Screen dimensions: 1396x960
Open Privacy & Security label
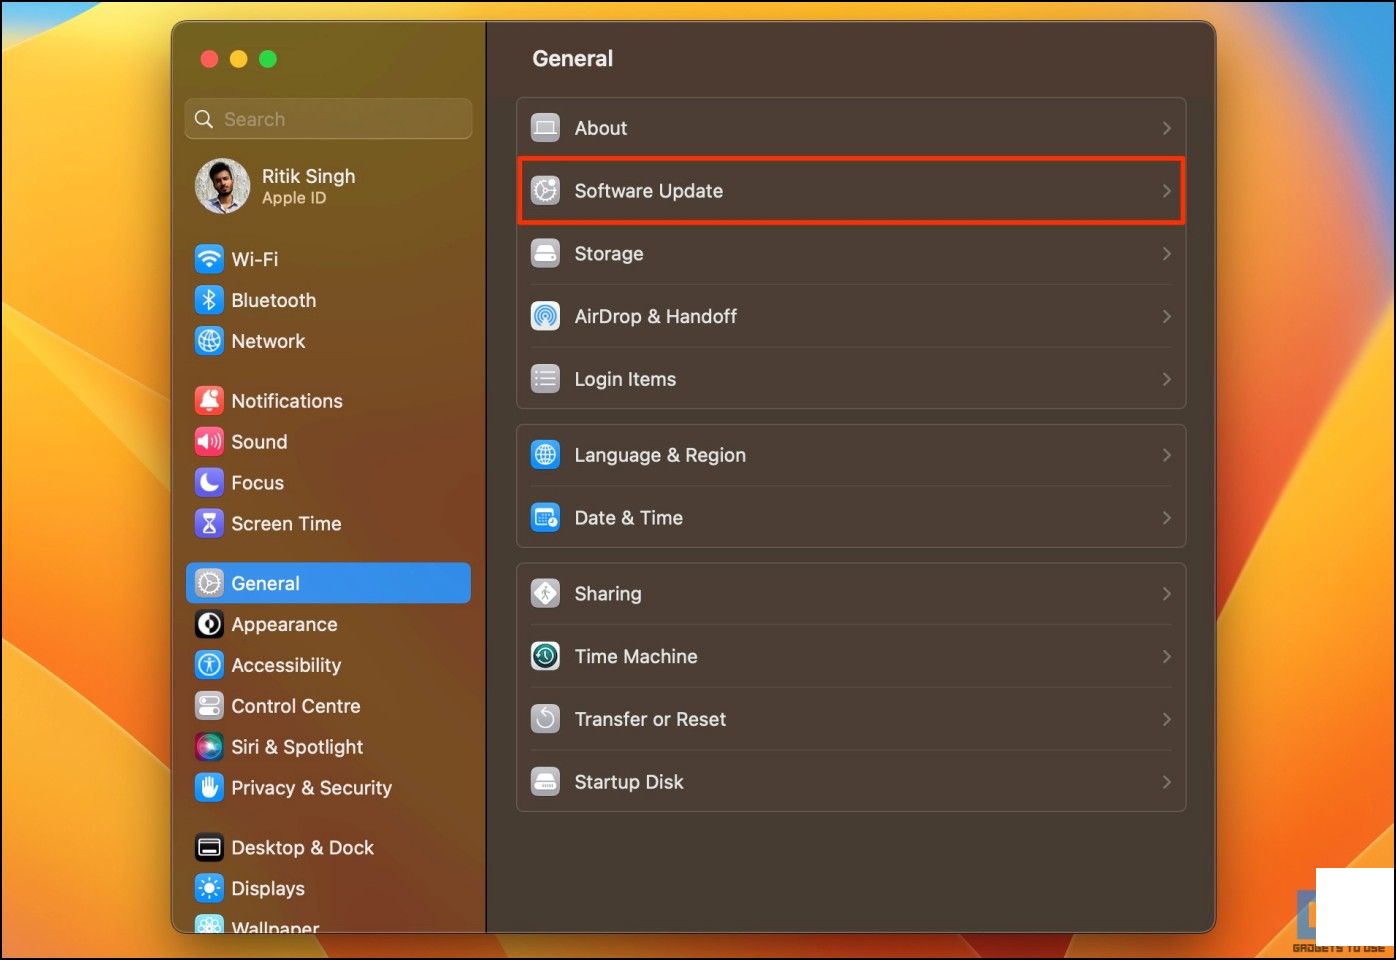point(312,788)
